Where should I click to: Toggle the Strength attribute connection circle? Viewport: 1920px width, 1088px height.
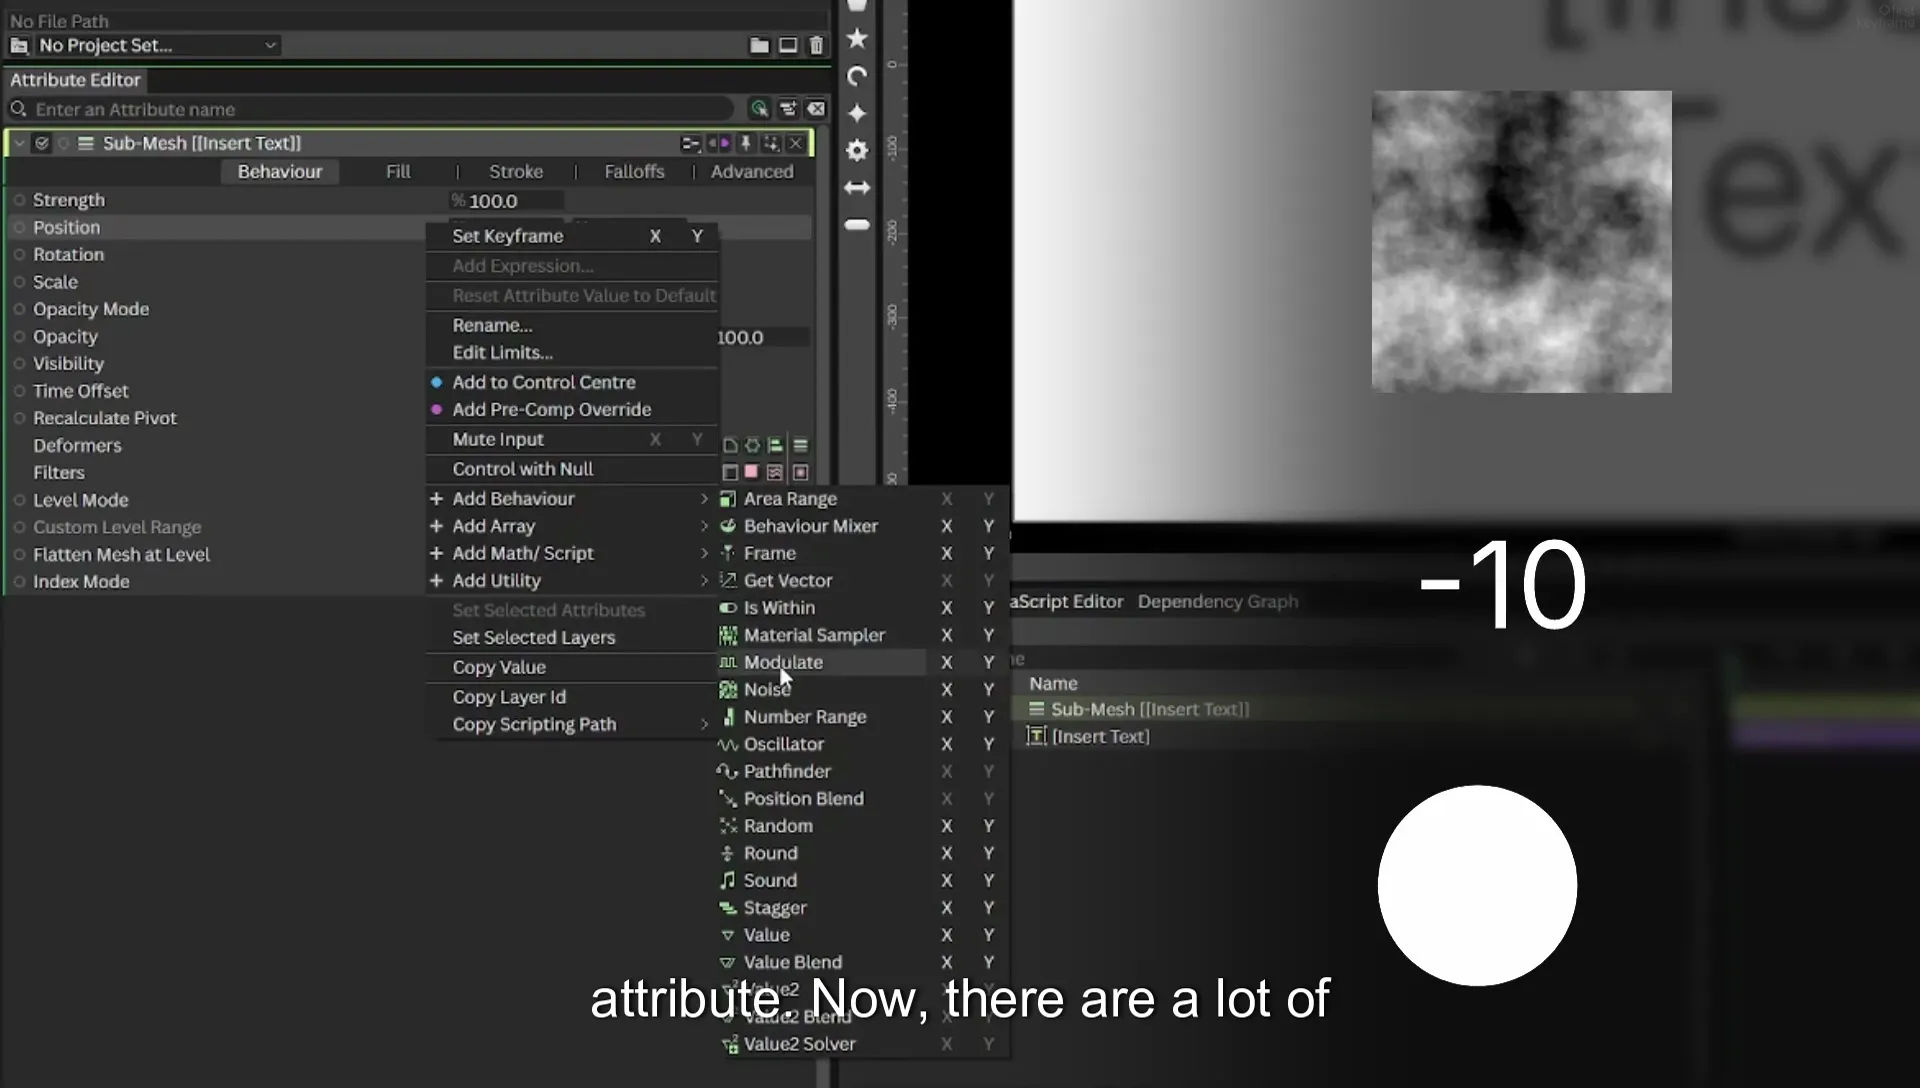(19, 200)
